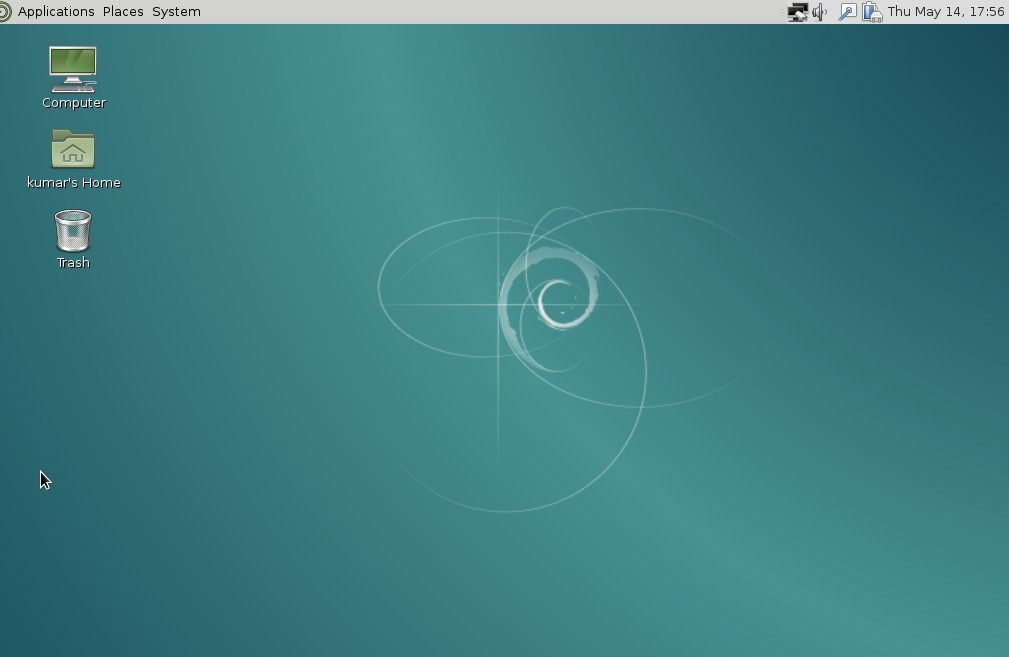
Task: Open the System menu
Action: pyautogui.click(x=176, y=12)
